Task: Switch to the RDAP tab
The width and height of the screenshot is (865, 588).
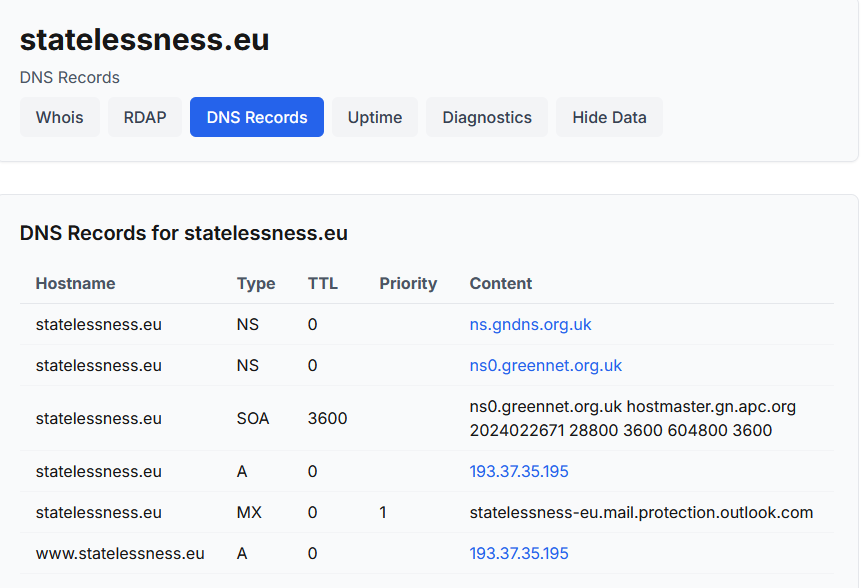Action: 145,117
